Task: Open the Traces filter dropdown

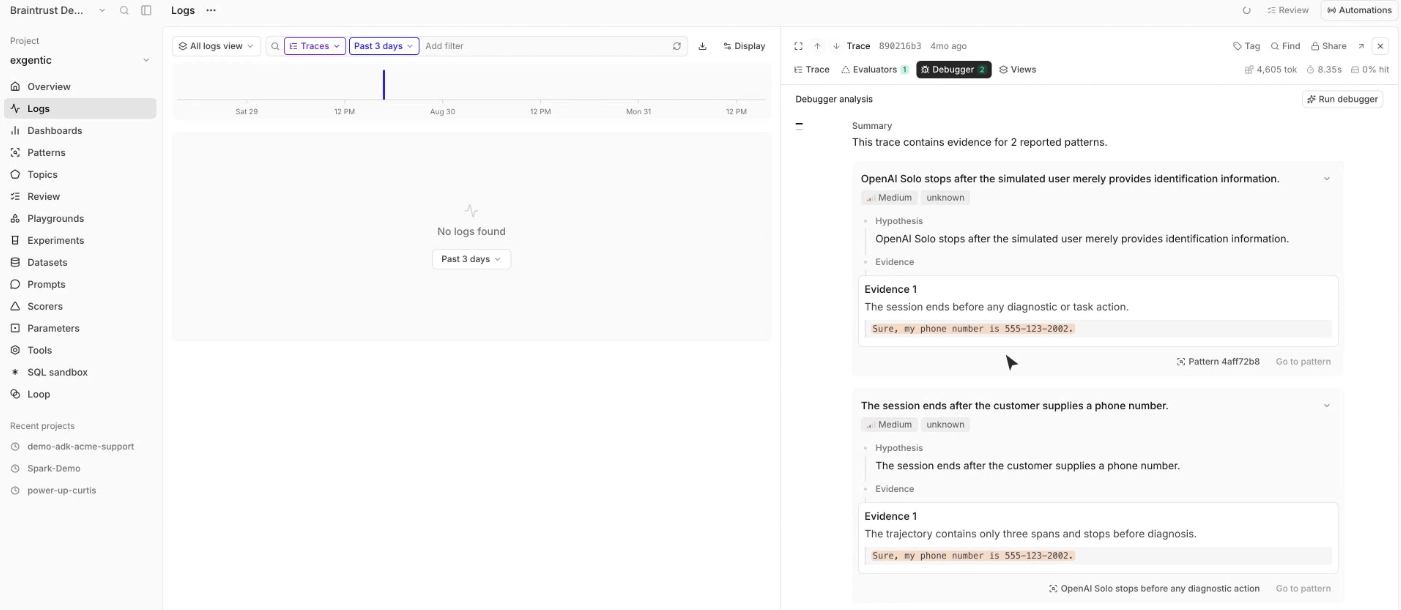Action: click(315, 46)
